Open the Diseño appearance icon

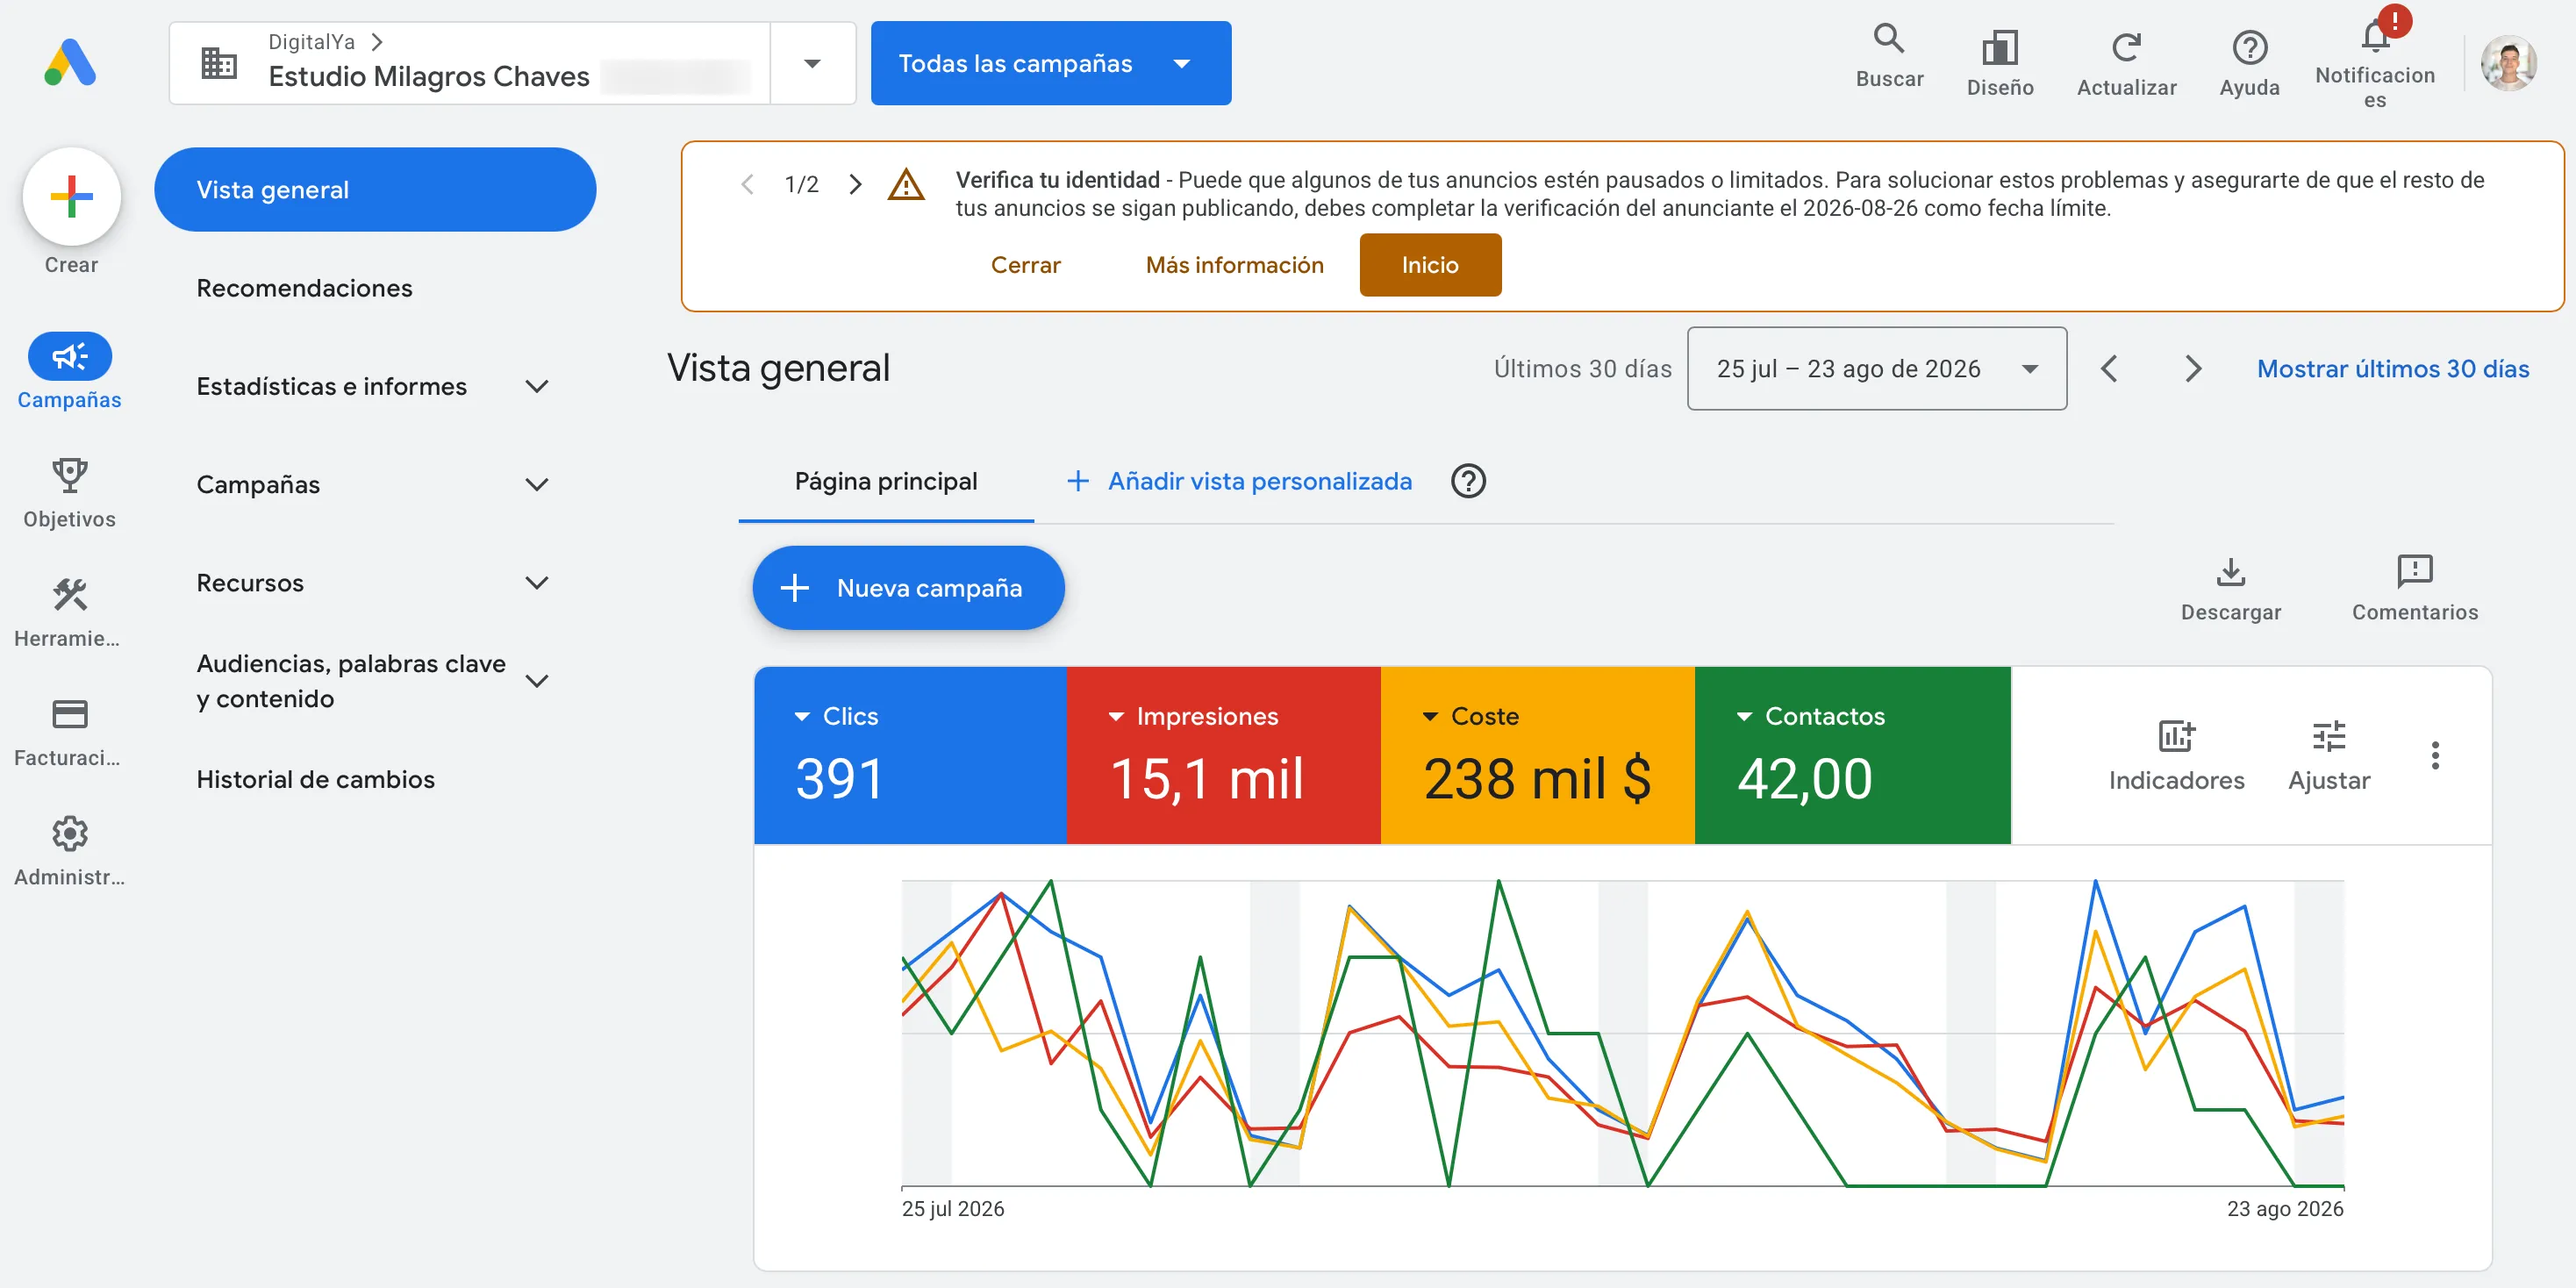1999,47
